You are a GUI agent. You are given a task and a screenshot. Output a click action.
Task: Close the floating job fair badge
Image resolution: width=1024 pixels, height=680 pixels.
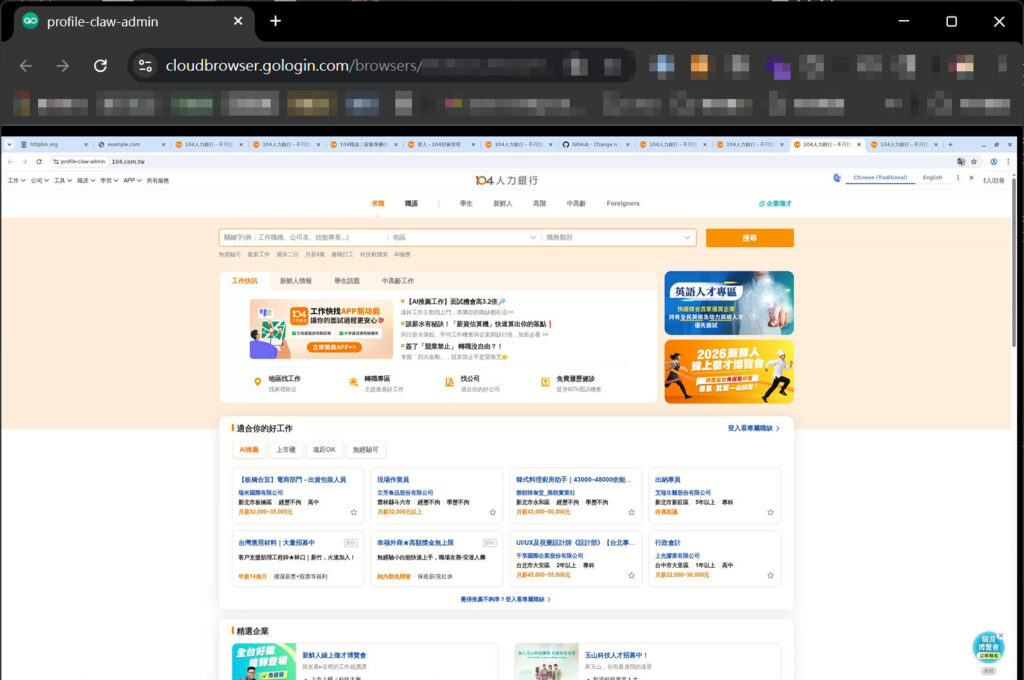(x=1000, y=636)
